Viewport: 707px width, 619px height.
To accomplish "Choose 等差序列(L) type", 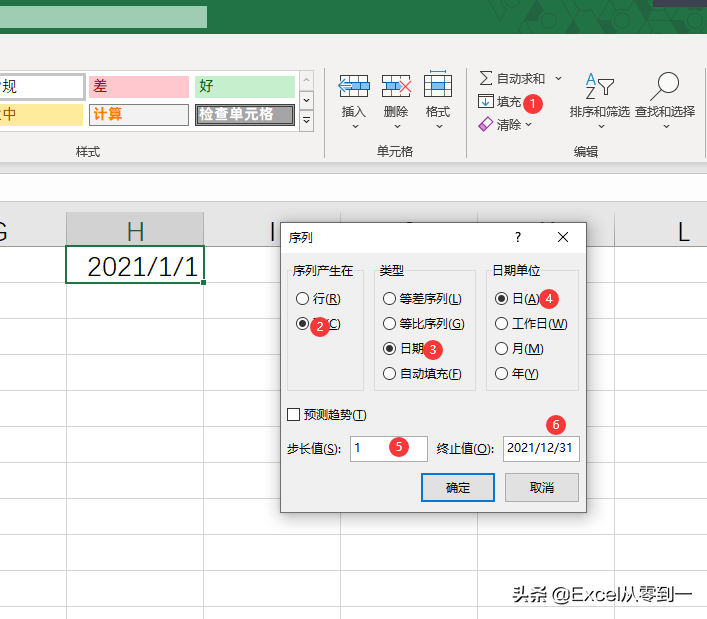I will (389, 298).
